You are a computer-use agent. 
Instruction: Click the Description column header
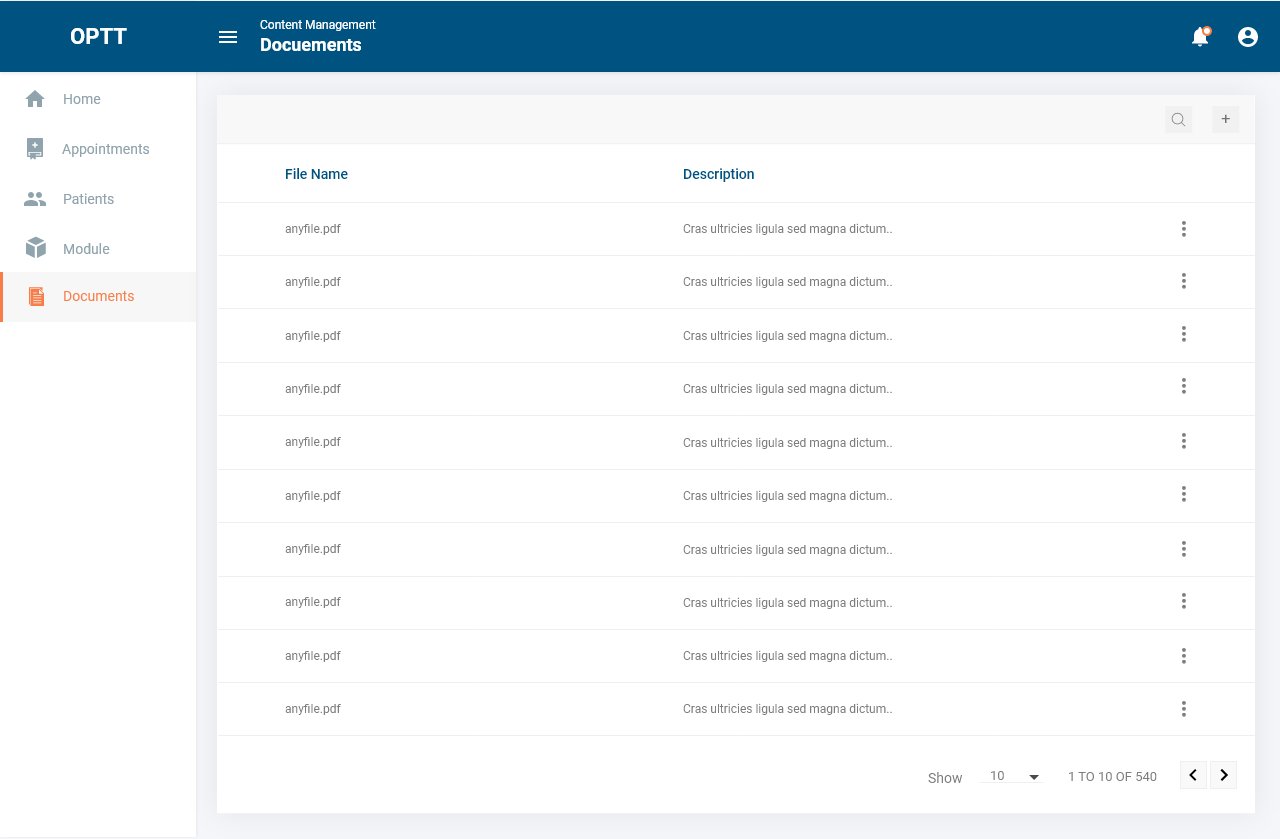click(718, 174)
